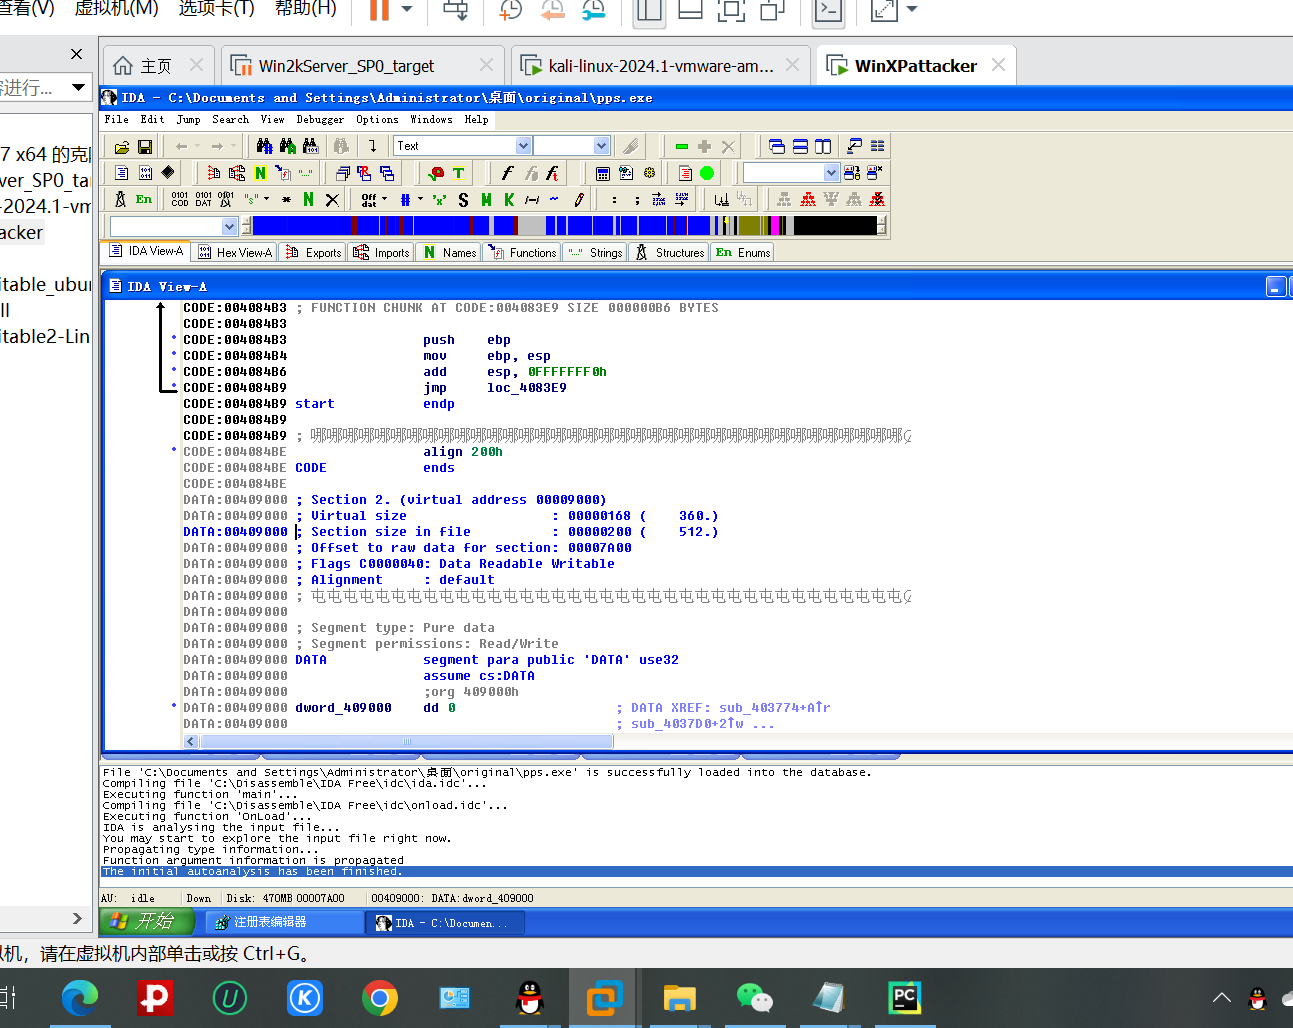Expand the empty combo box left of navigation band
Image resolution: width=1293 pixels, height=1028 pixels.
coord(229,227)
